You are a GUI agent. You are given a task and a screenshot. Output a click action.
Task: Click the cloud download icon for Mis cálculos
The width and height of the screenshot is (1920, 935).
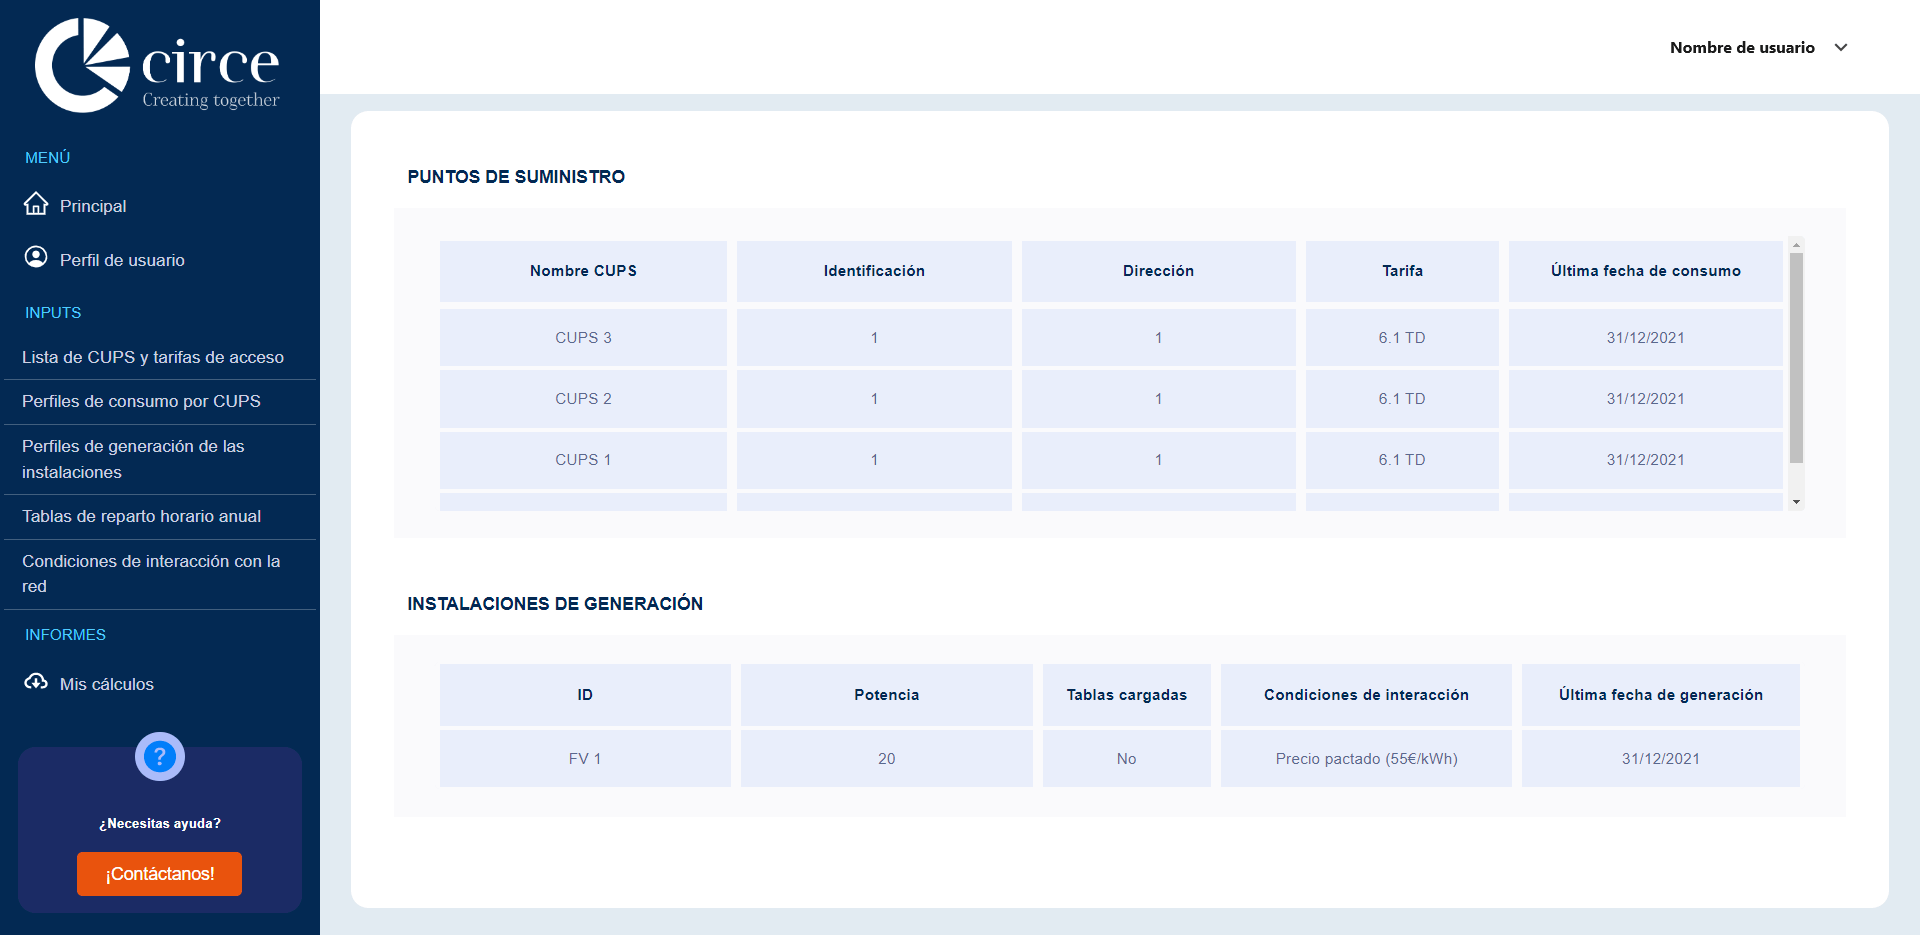(x=36, y=682)
